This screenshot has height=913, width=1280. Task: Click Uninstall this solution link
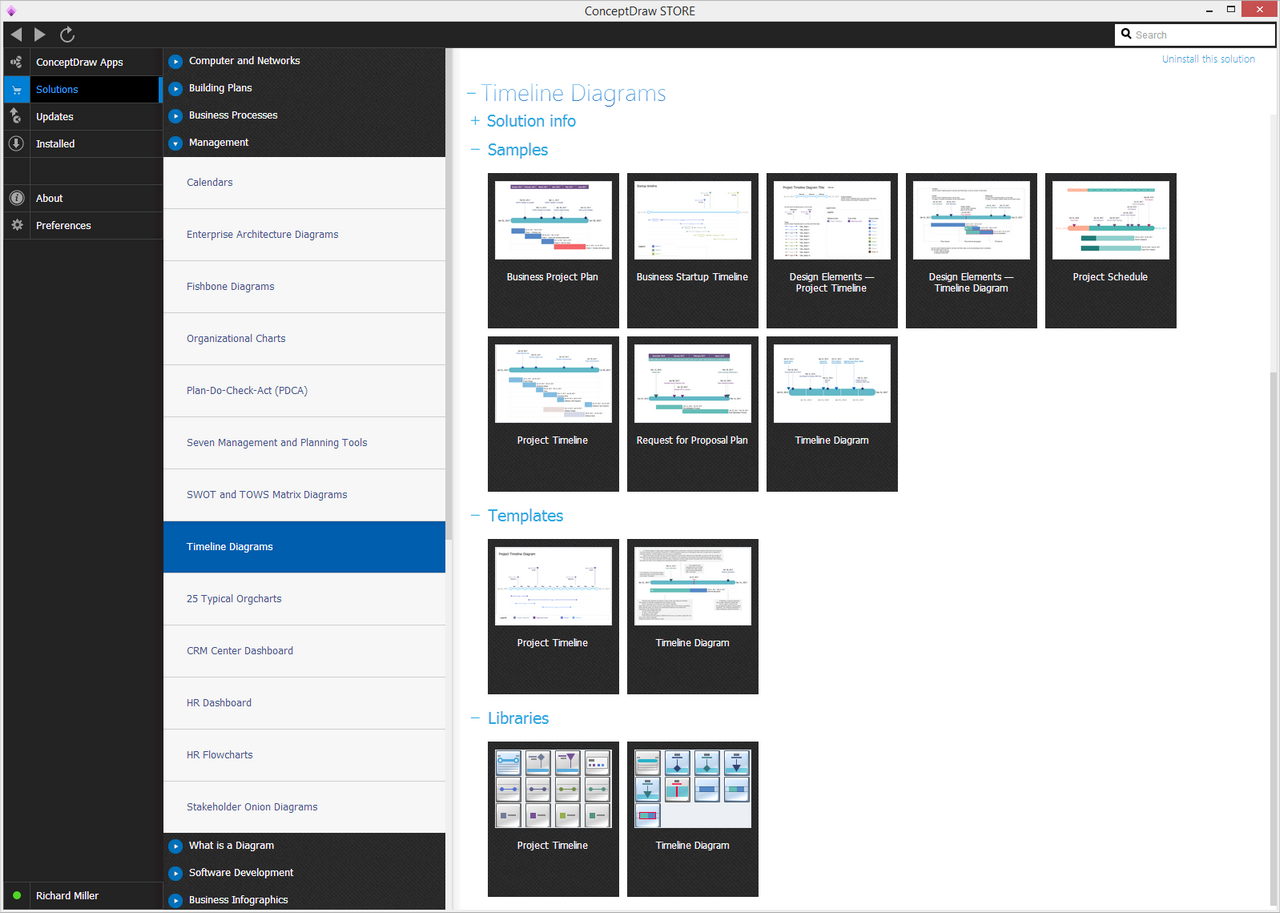point(1208,59)
